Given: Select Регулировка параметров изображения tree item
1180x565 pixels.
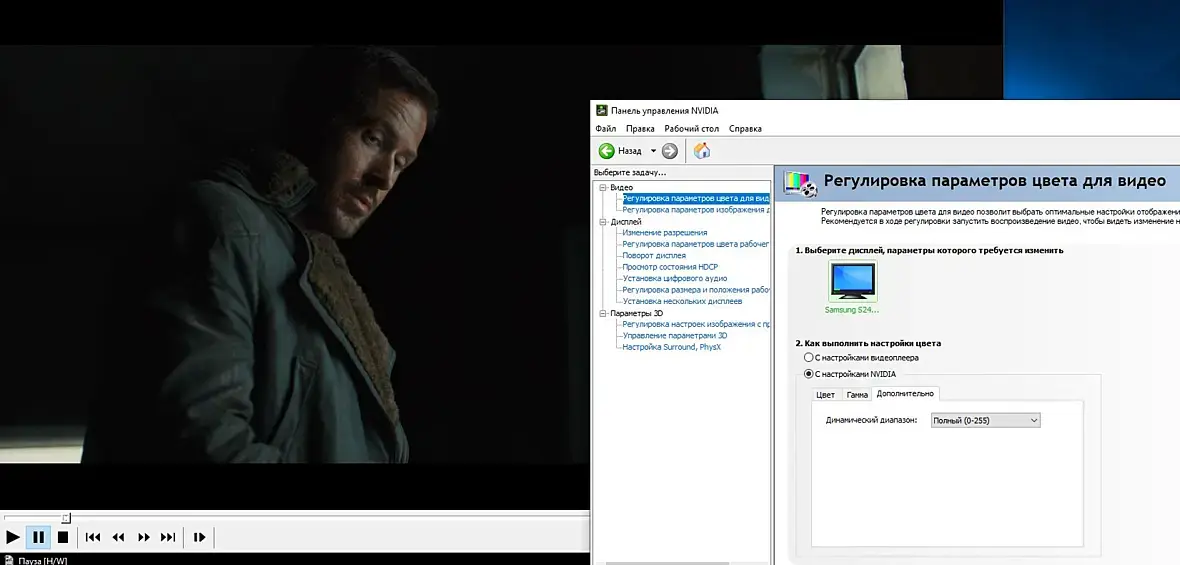Looking at the screenshot, I should pyautogui.click(x=696, y=210).
